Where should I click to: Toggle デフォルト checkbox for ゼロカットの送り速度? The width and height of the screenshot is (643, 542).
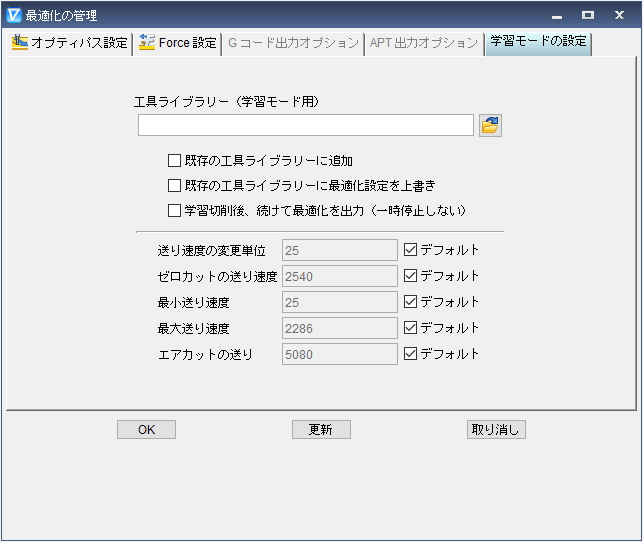click(x=410, y=276)
